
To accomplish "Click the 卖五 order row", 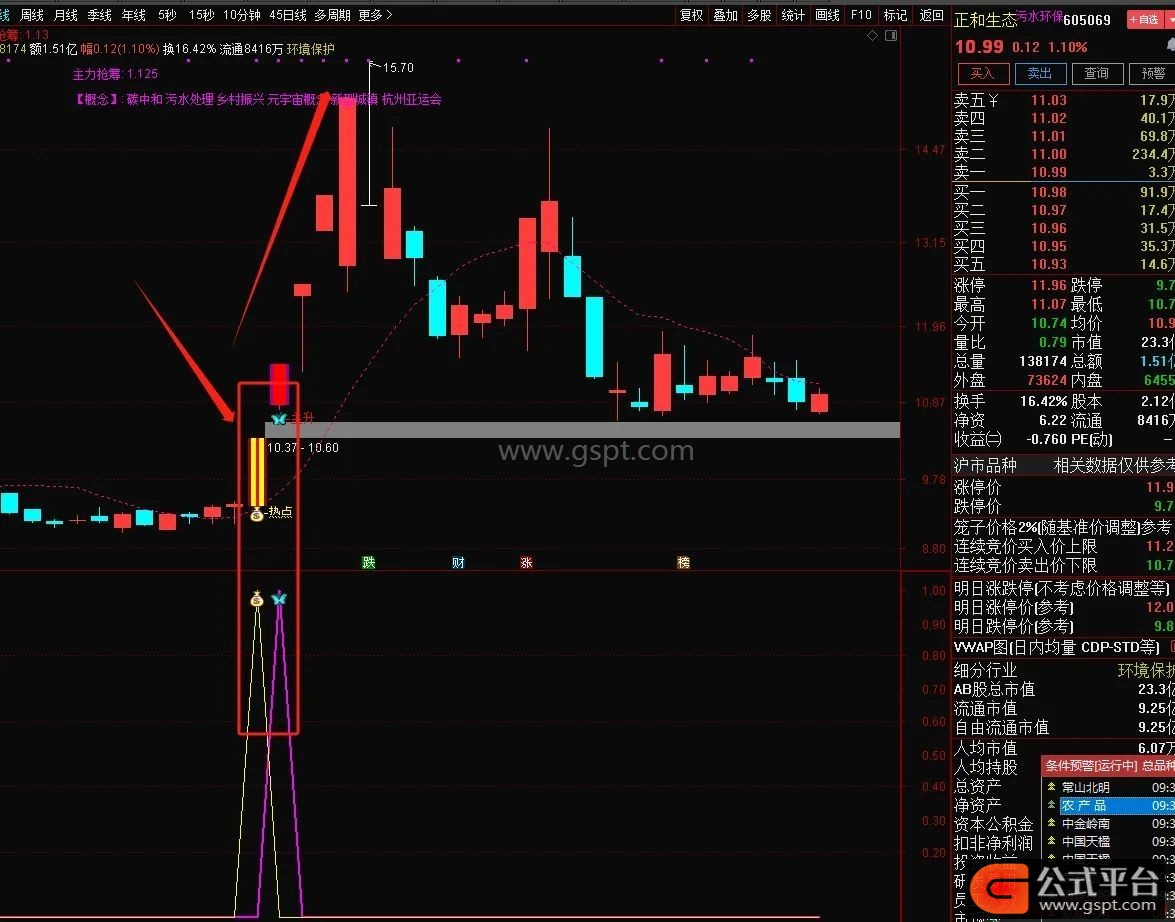I will pos(1064,100).
